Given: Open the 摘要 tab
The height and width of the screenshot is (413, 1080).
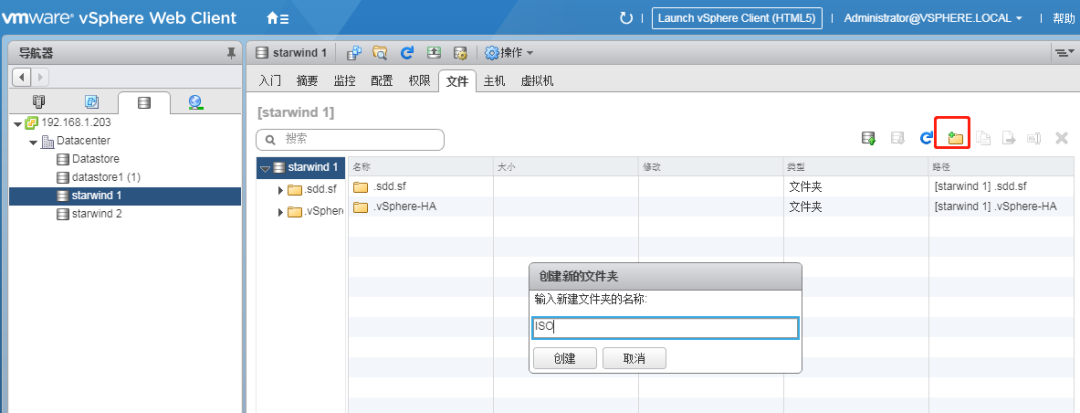Looking at the screenshot, I should click(307, 81).
